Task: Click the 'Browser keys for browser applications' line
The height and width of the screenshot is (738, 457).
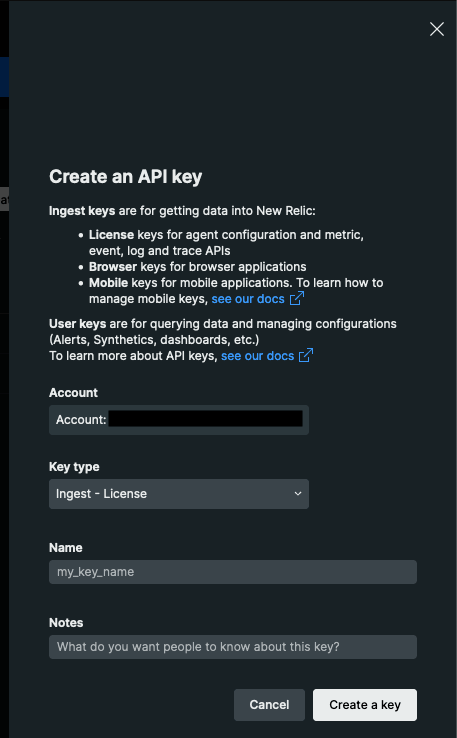Action: point(198,267)
